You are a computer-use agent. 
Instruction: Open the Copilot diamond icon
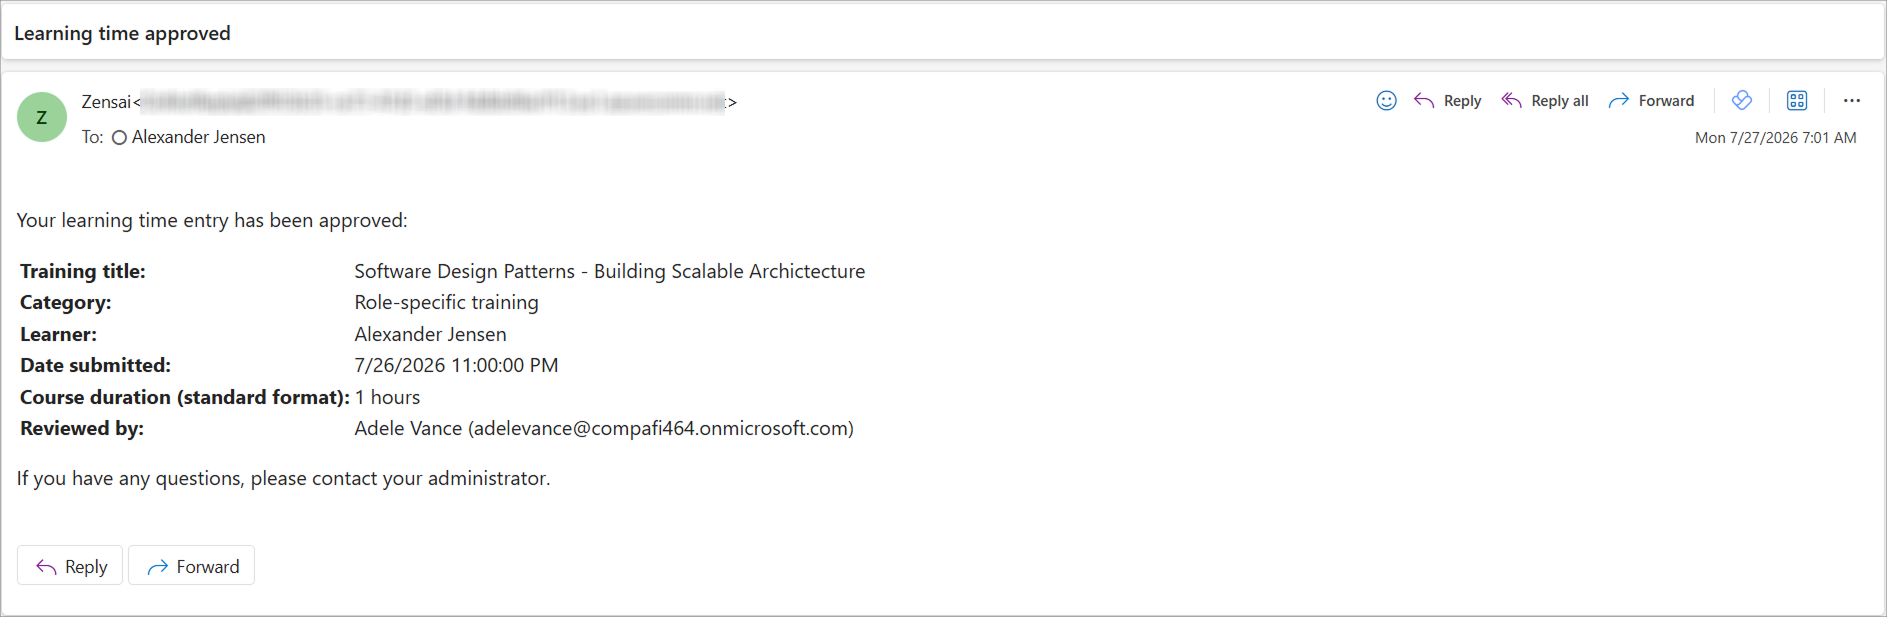tap(1742, 100)
